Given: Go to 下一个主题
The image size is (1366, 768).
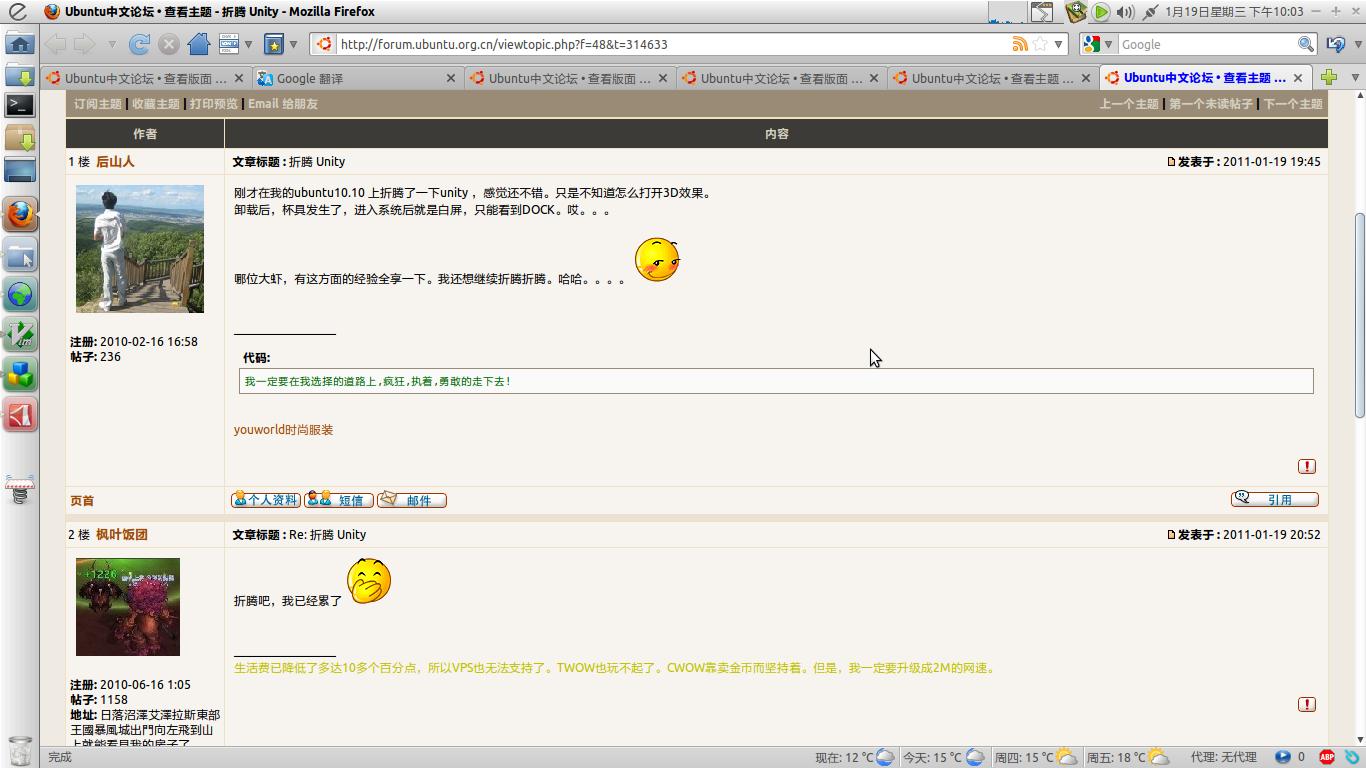Looking at the screenshot, I should point(1293,103).
